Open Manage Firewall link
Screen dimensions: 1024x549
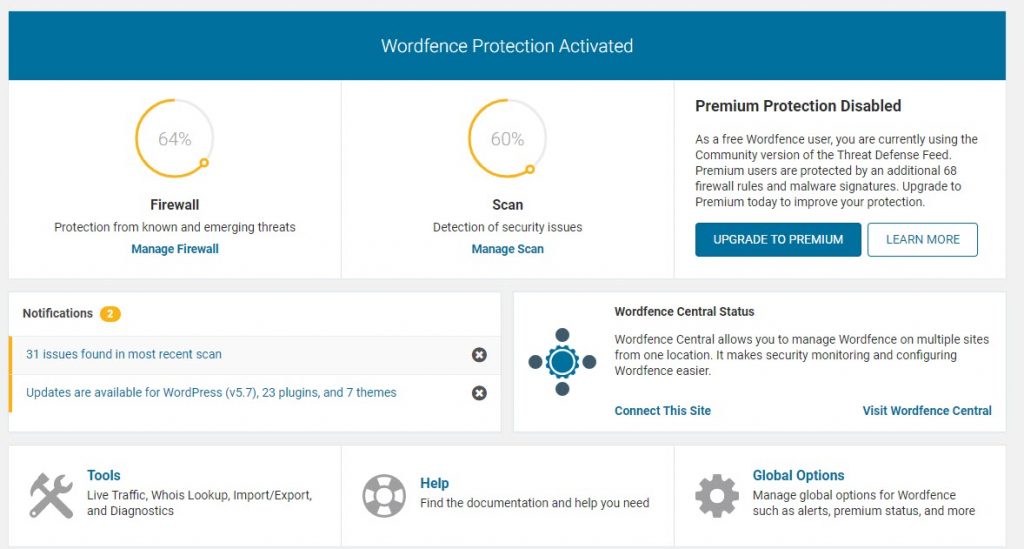point(175,249)
